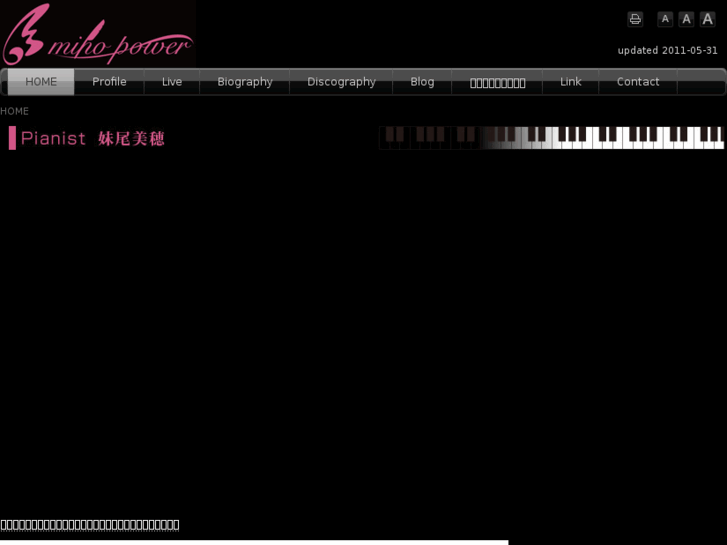Click the piano keyboard banner image

pyautogui.click(x=551, y=138)
